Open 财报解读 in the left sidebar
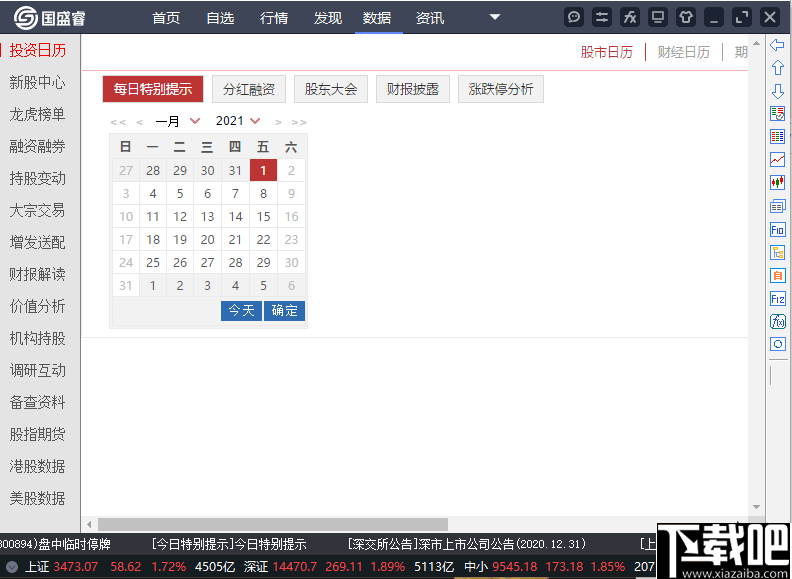 (37, 274)
